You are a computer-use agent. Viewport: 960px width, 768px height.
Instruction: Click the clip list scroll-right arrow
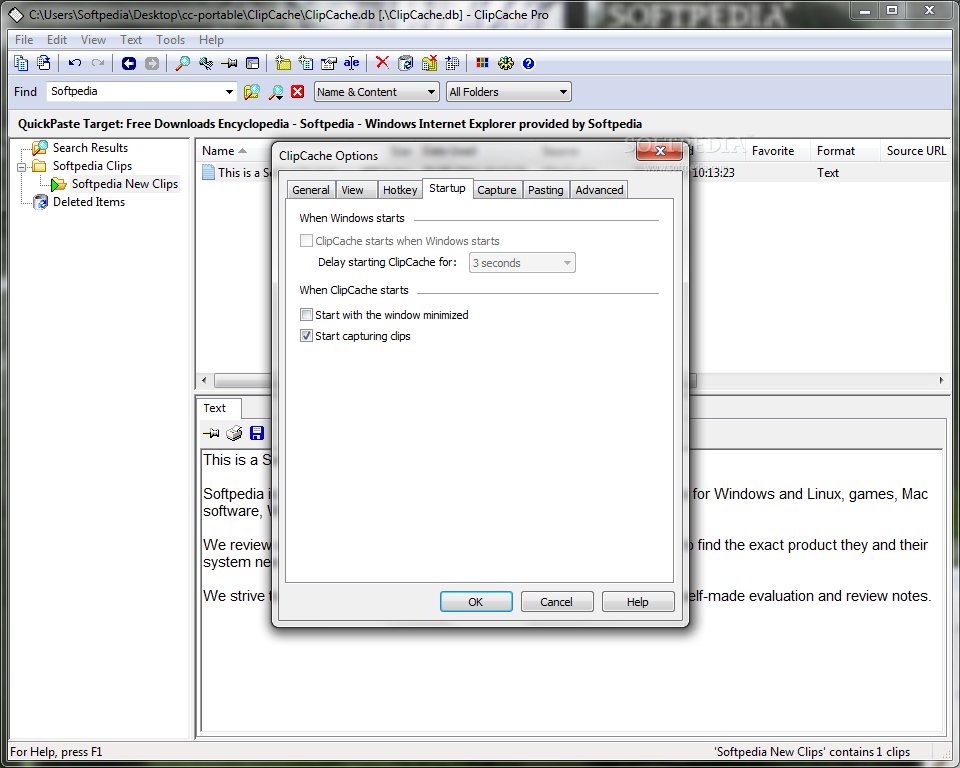point(941,380)
